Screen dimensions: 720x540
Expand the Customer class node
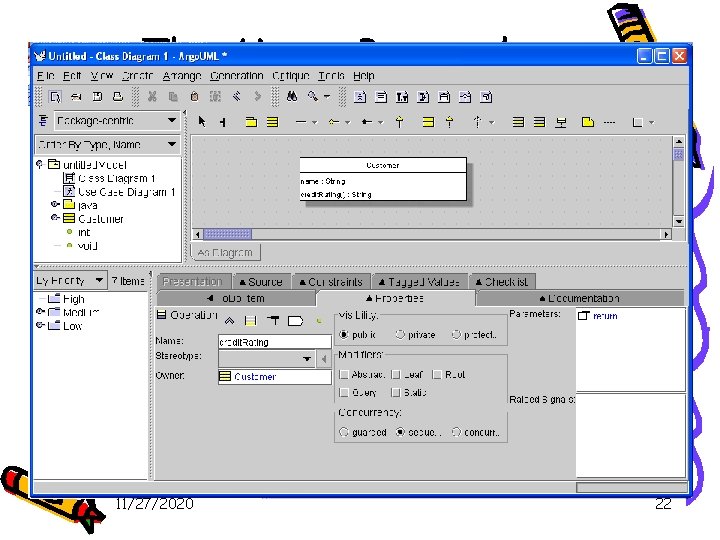[x=55, y=218]
